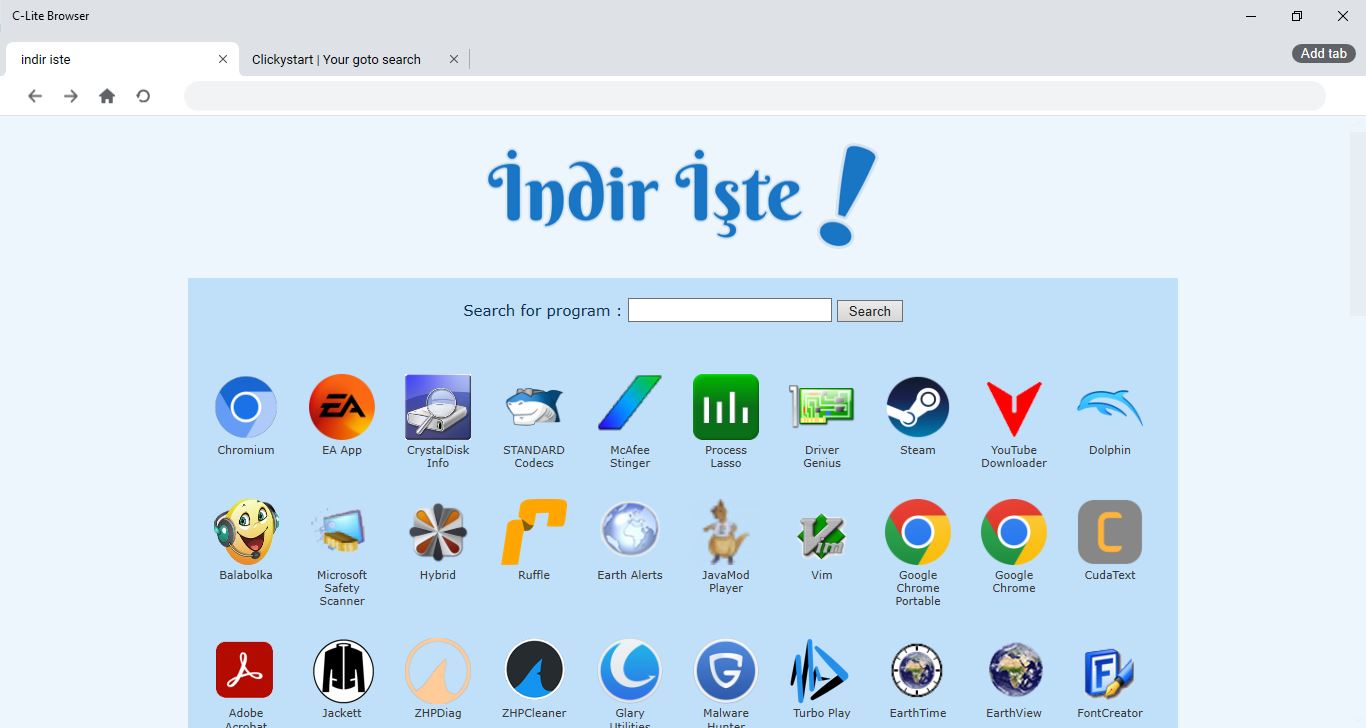Select the CrystalDisk Info icon
This screenshot has width=1366, height=728.
click(438, 407)
